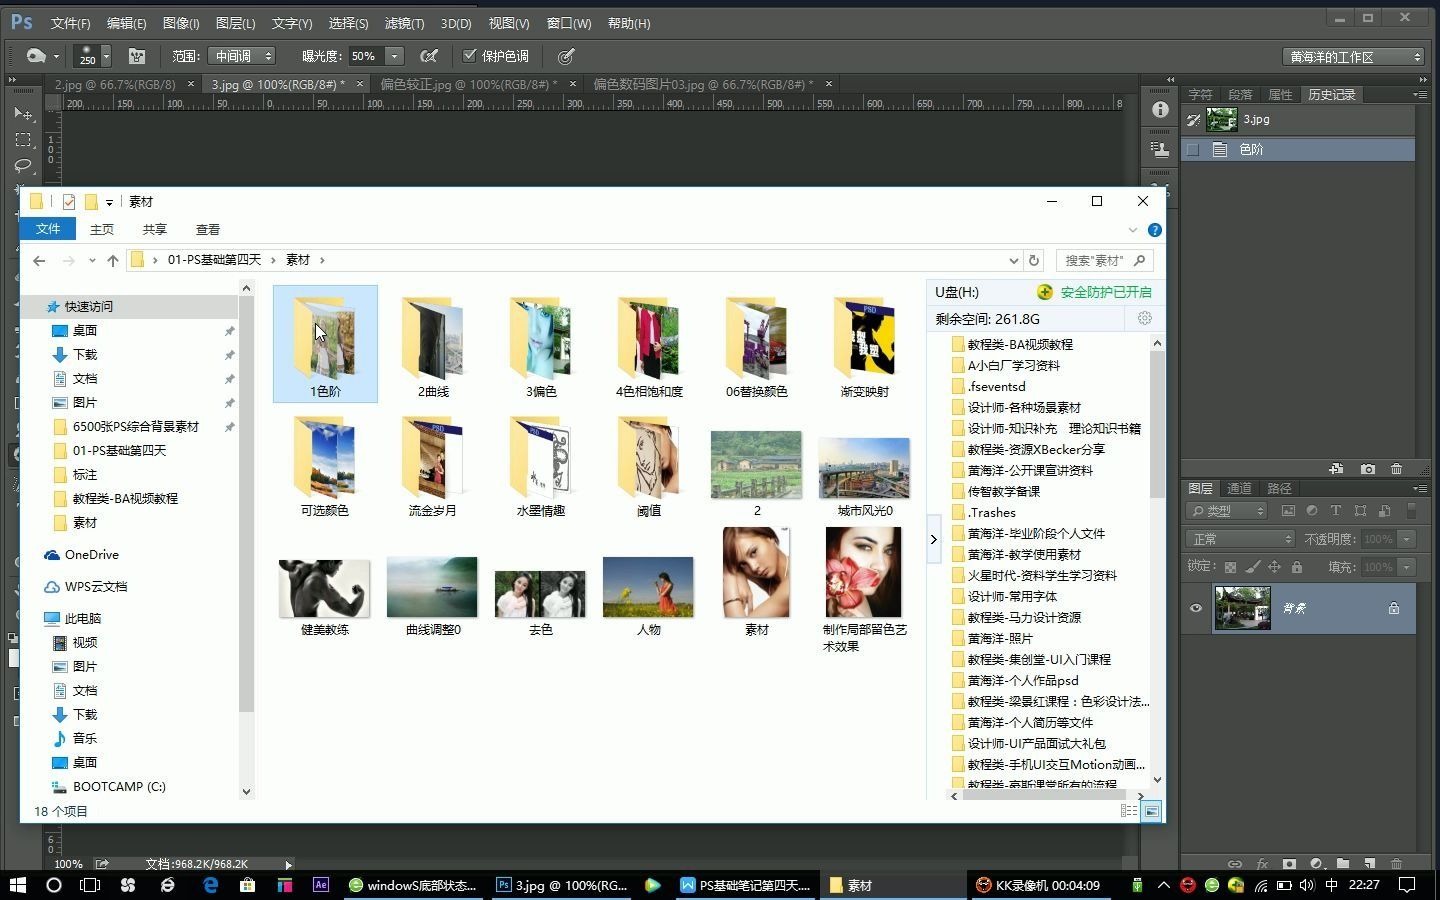Create new snapshot camera icon

[x=1367, y=469]
